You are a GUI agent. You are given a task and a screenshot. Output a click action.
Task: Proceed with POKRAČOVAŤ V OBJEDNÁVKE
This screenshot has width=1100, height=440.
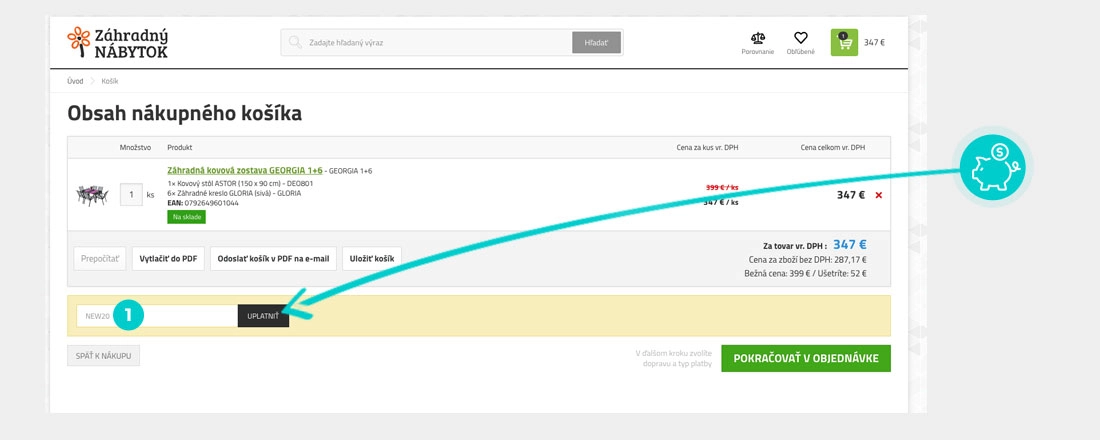click(x=805, y=358)
